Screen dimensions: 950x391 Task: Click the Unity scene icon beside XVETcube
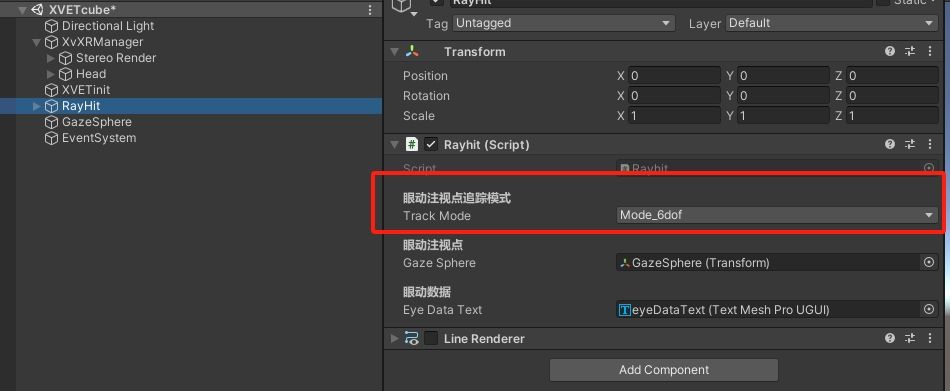(x=38, y=10)
